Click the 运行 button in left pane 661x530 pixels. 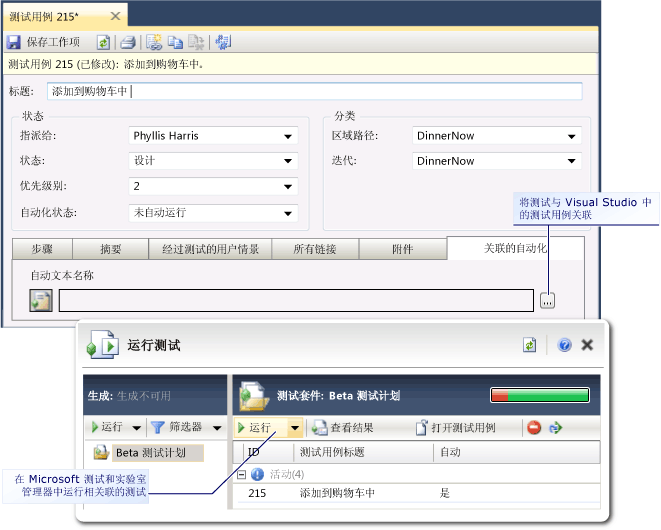pos(107,427)
